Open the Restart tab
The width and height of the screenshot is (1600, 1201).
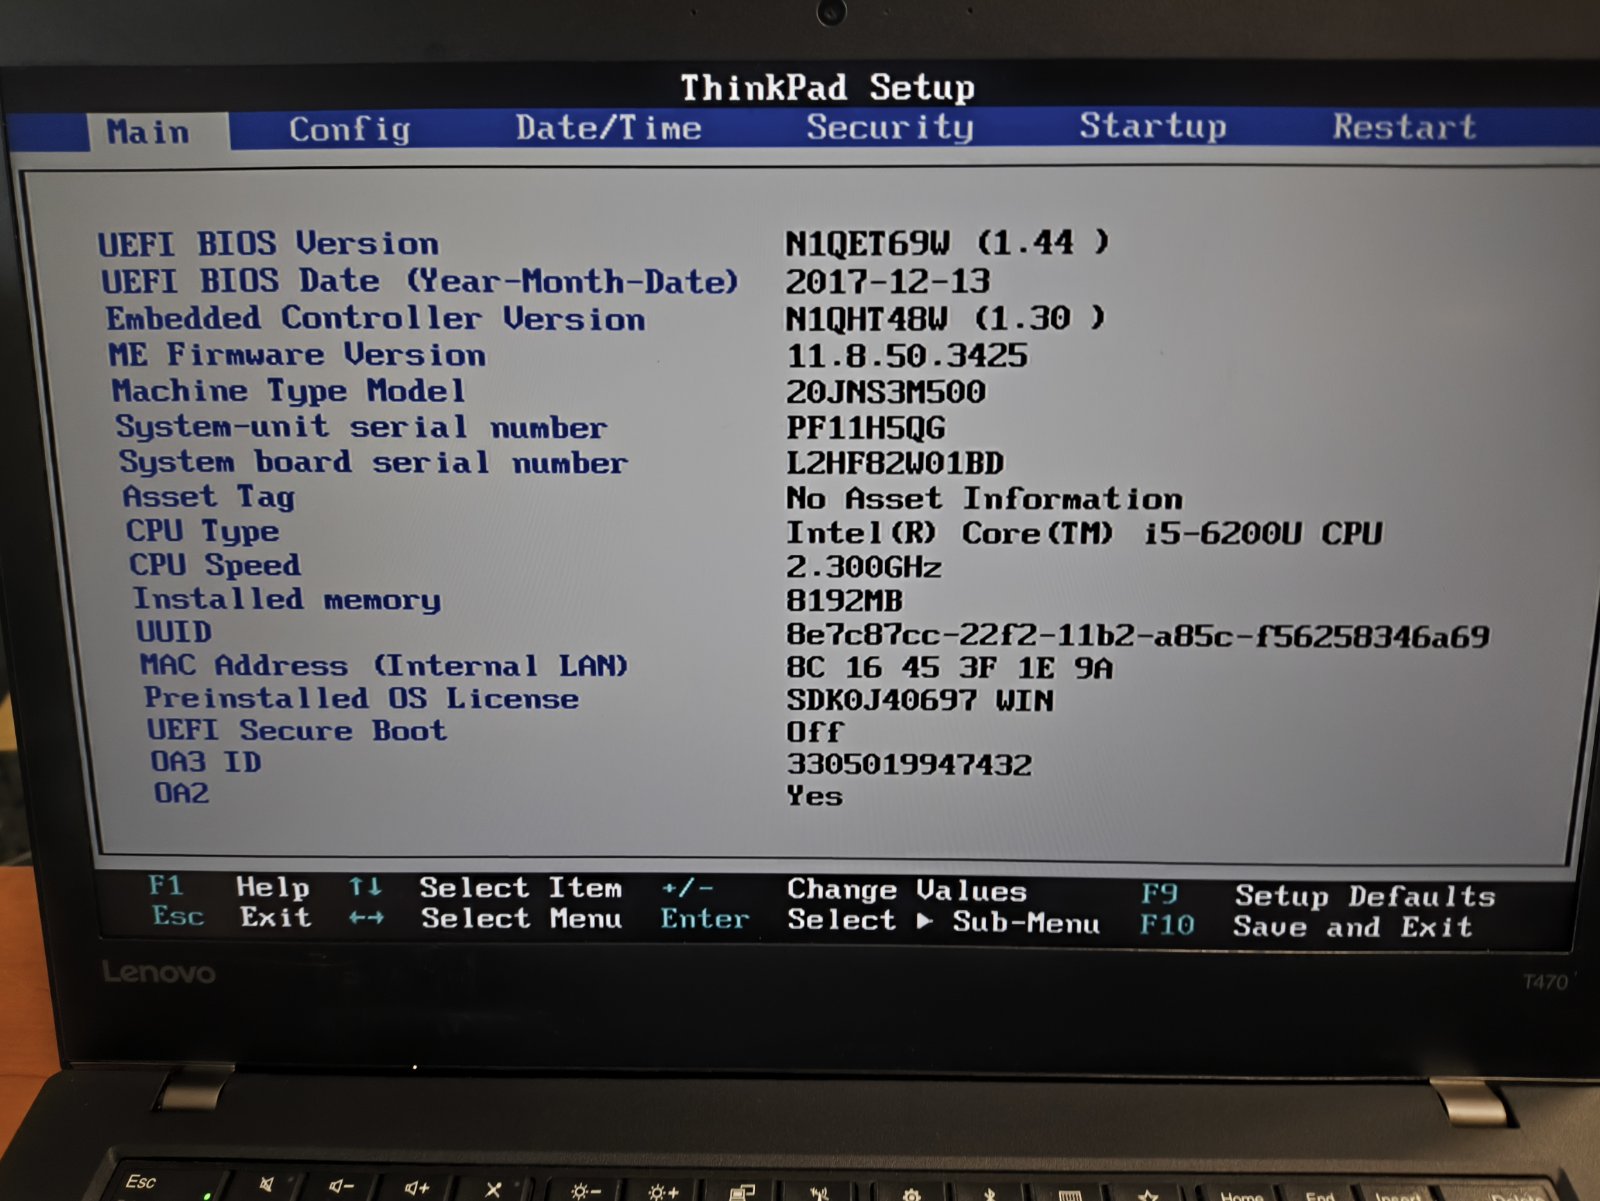click(x=1404, y=127)
